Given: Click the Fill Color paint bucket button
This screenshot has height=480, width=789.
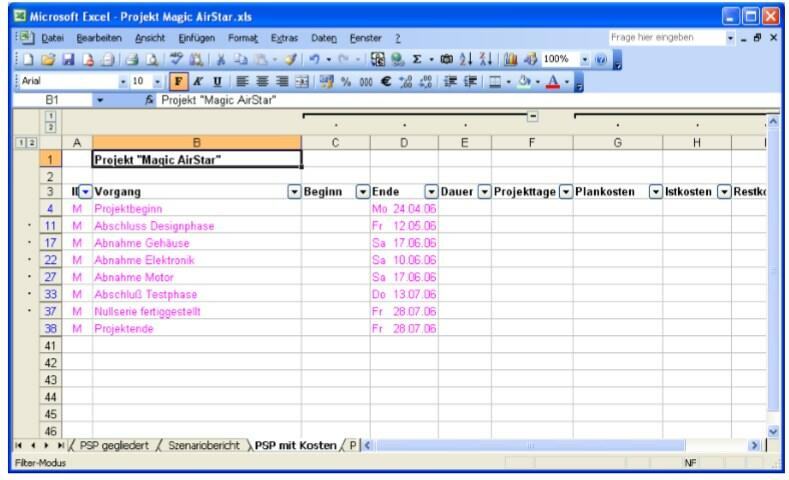Looking at the screenshot, I should point(509,79).
